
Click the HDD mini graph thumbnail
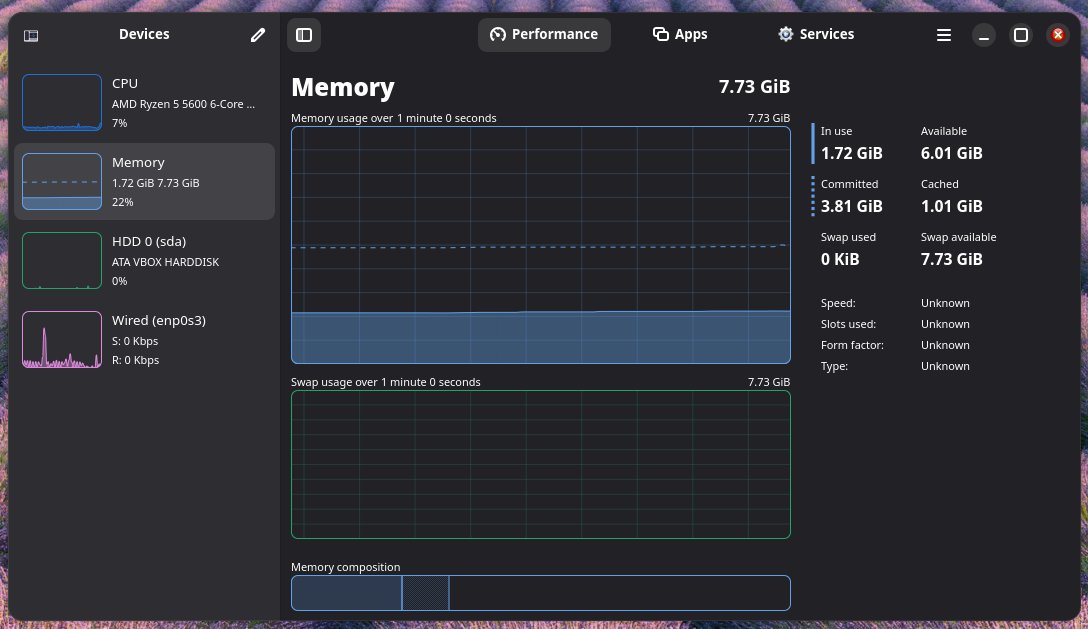coord(62,260)
